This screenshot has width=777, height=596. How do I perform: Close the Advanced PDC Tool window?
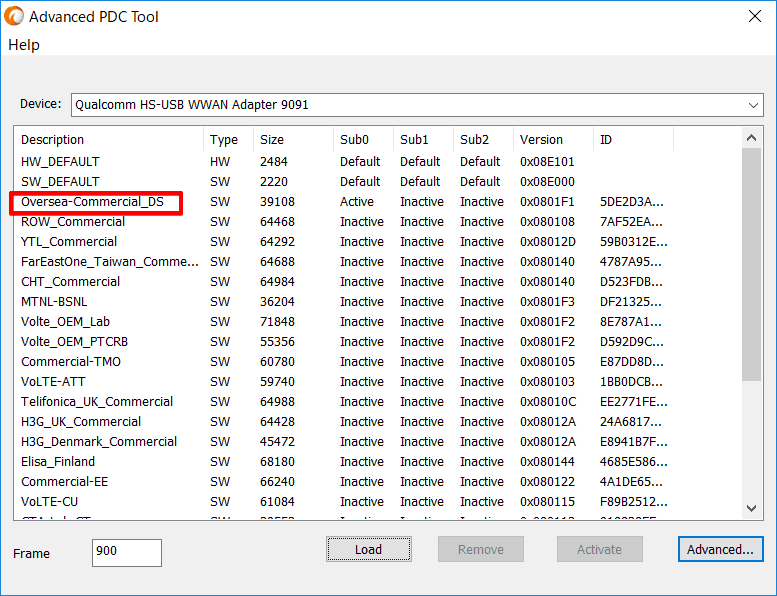(x=754, y=16)
